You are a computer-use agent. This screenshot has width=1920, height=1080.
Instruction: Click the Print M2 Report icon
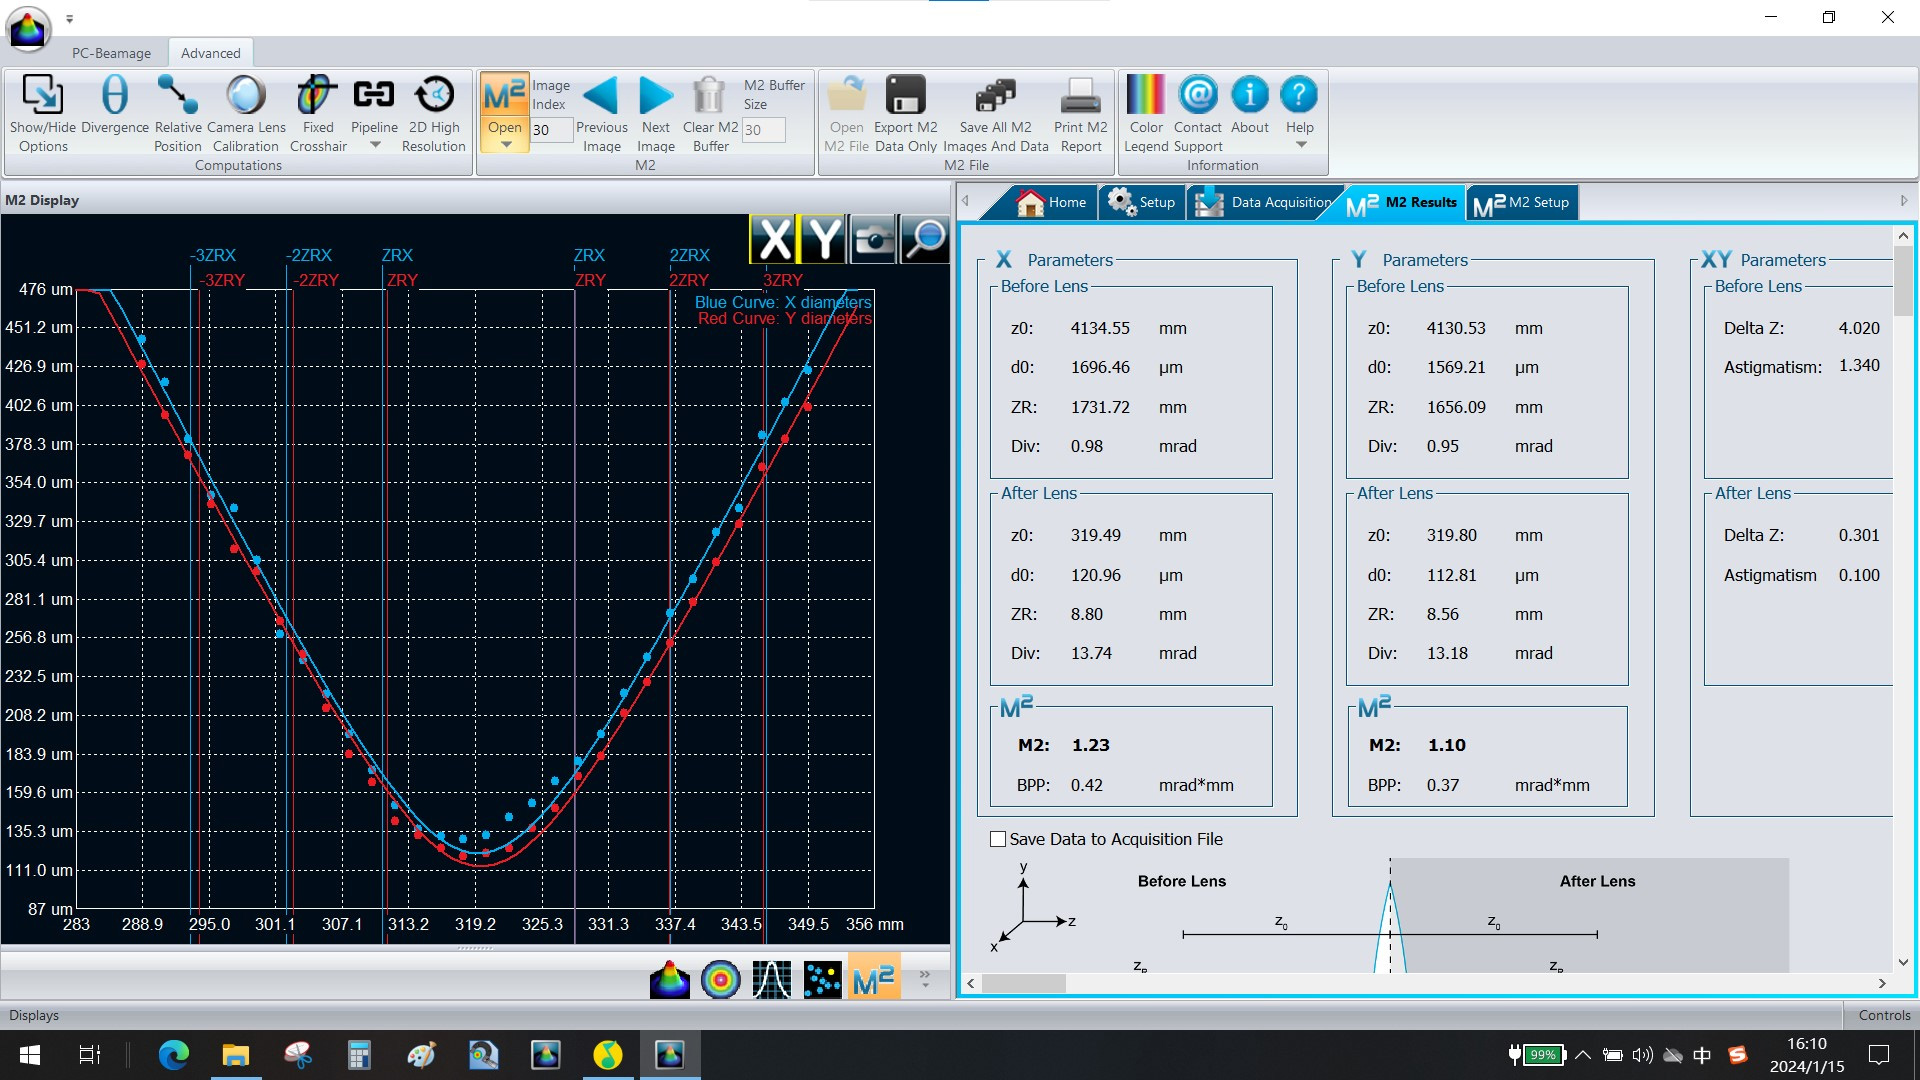point(1080,96)
